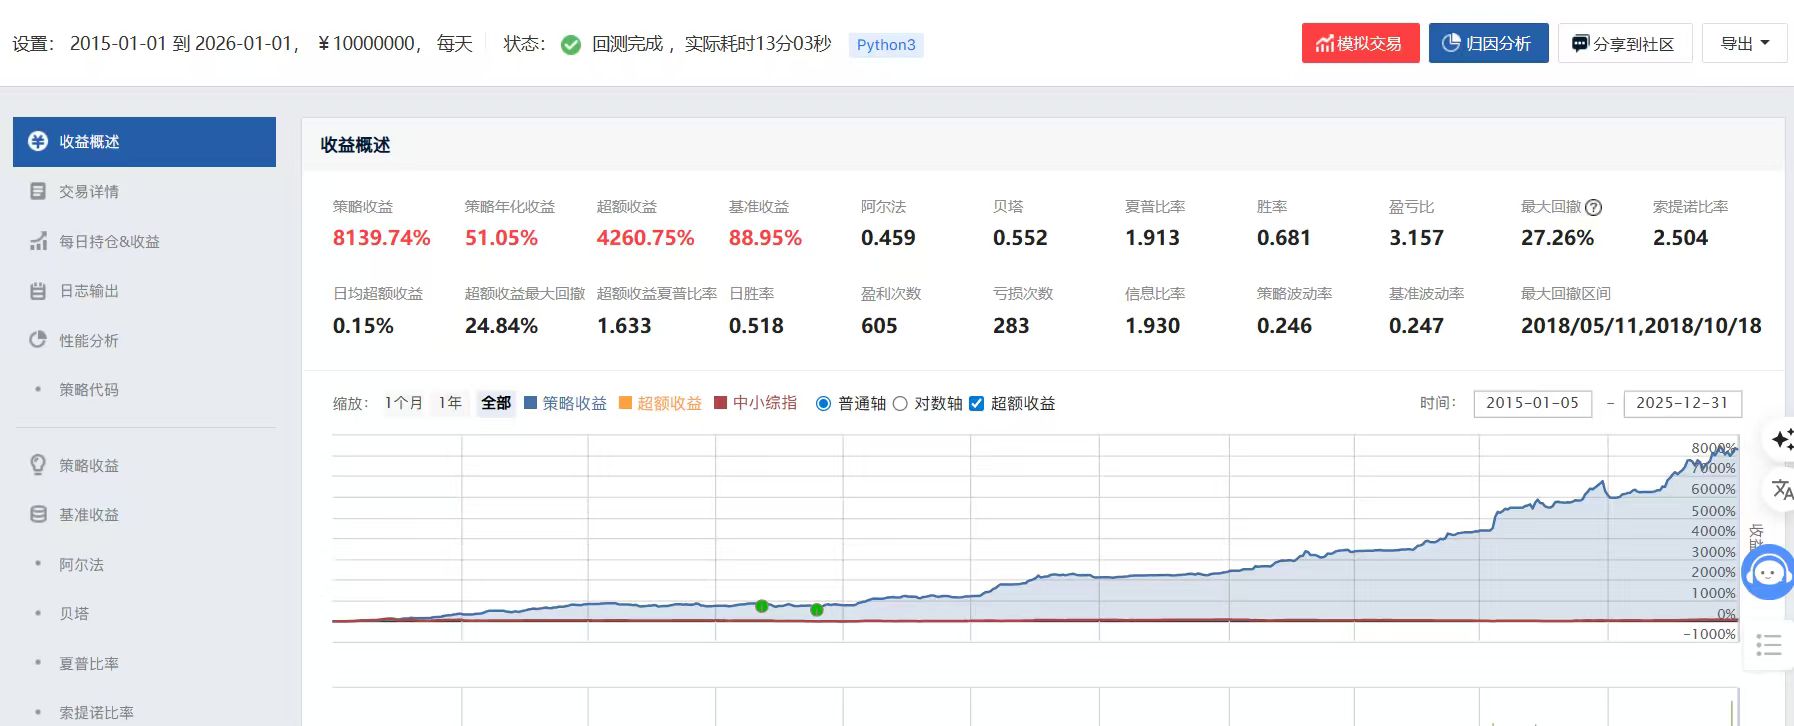This screenshot has width=1794, height=726.
Task: Open 阿尔法 sidebar item
Action: coord(81,565)
